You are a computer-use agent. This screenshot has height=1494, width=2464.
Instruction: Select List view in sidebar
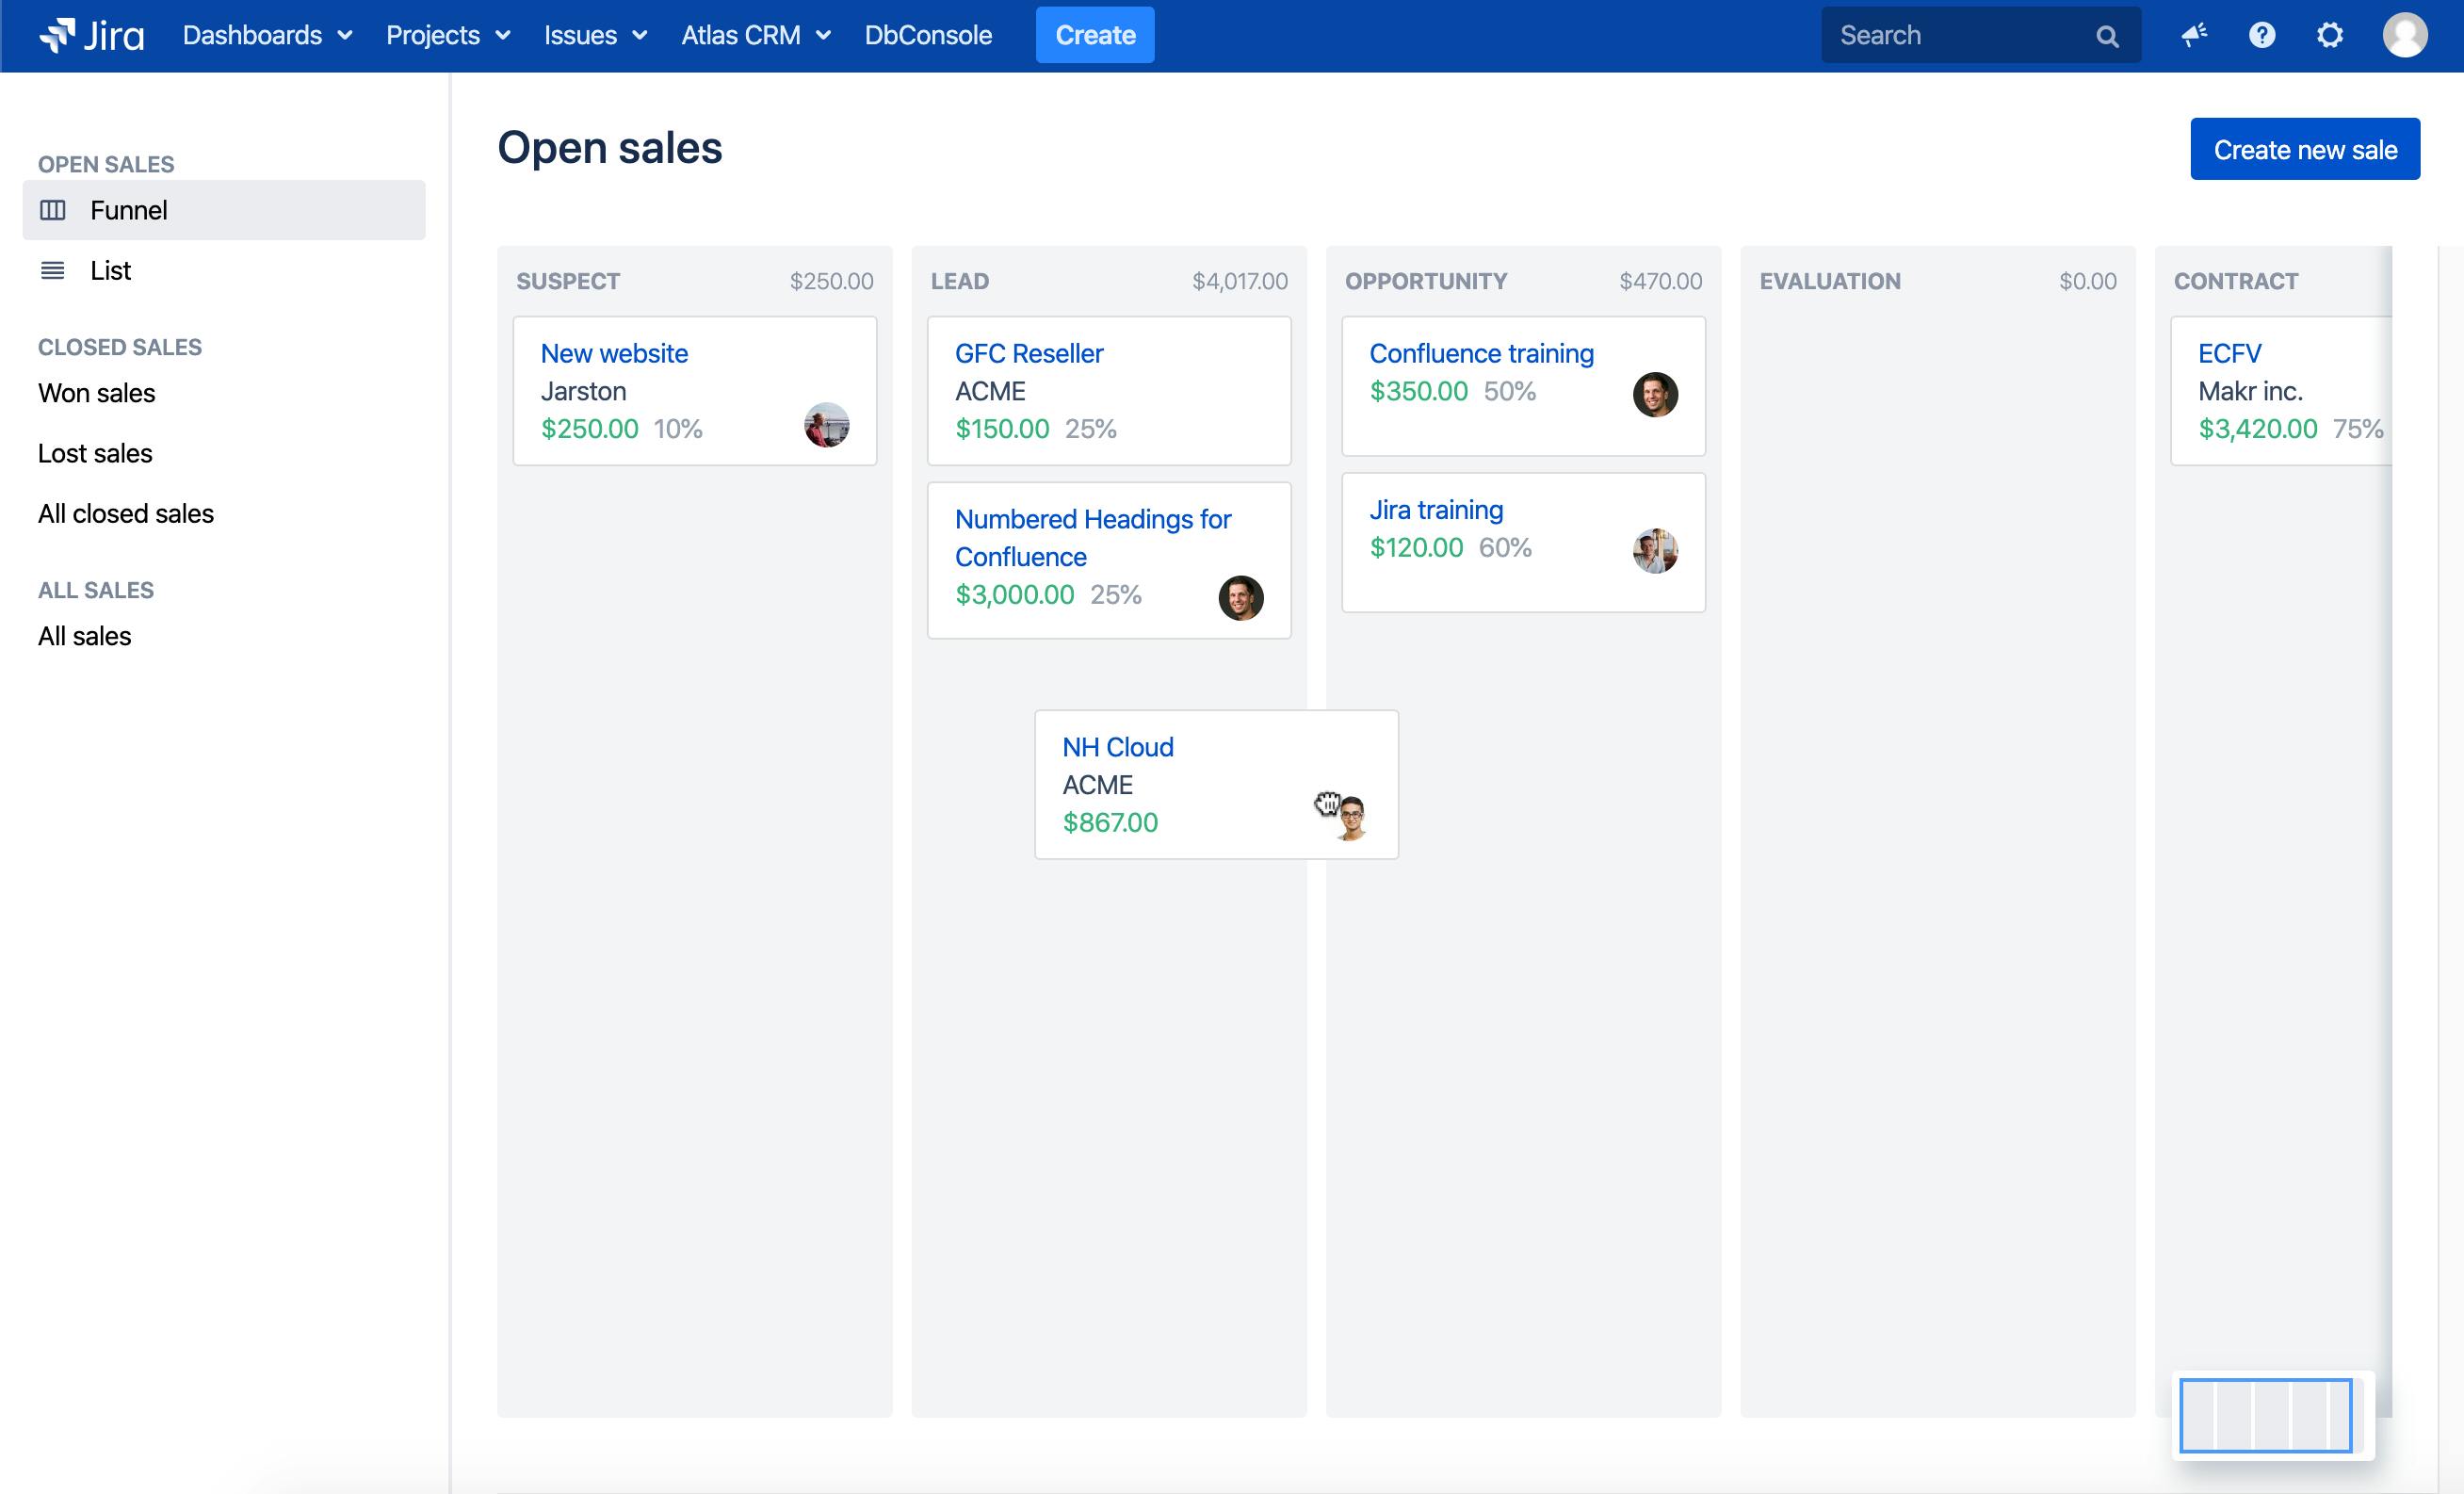224,270
